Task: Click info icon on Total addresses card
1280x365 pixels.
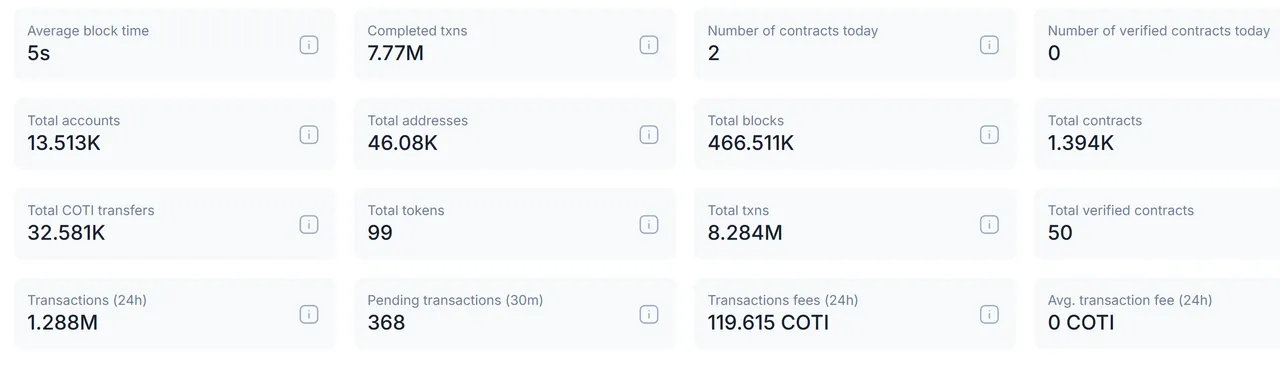Action: (x=649, y=135)
